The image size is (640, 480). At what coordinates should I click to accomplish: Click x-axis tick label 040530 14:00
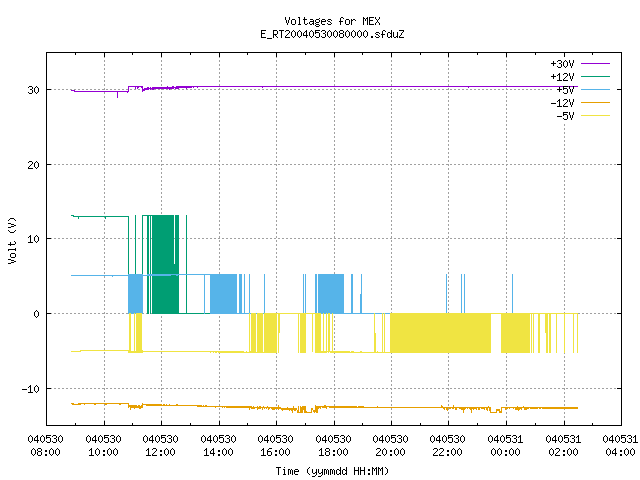click(x=218, y=446)
